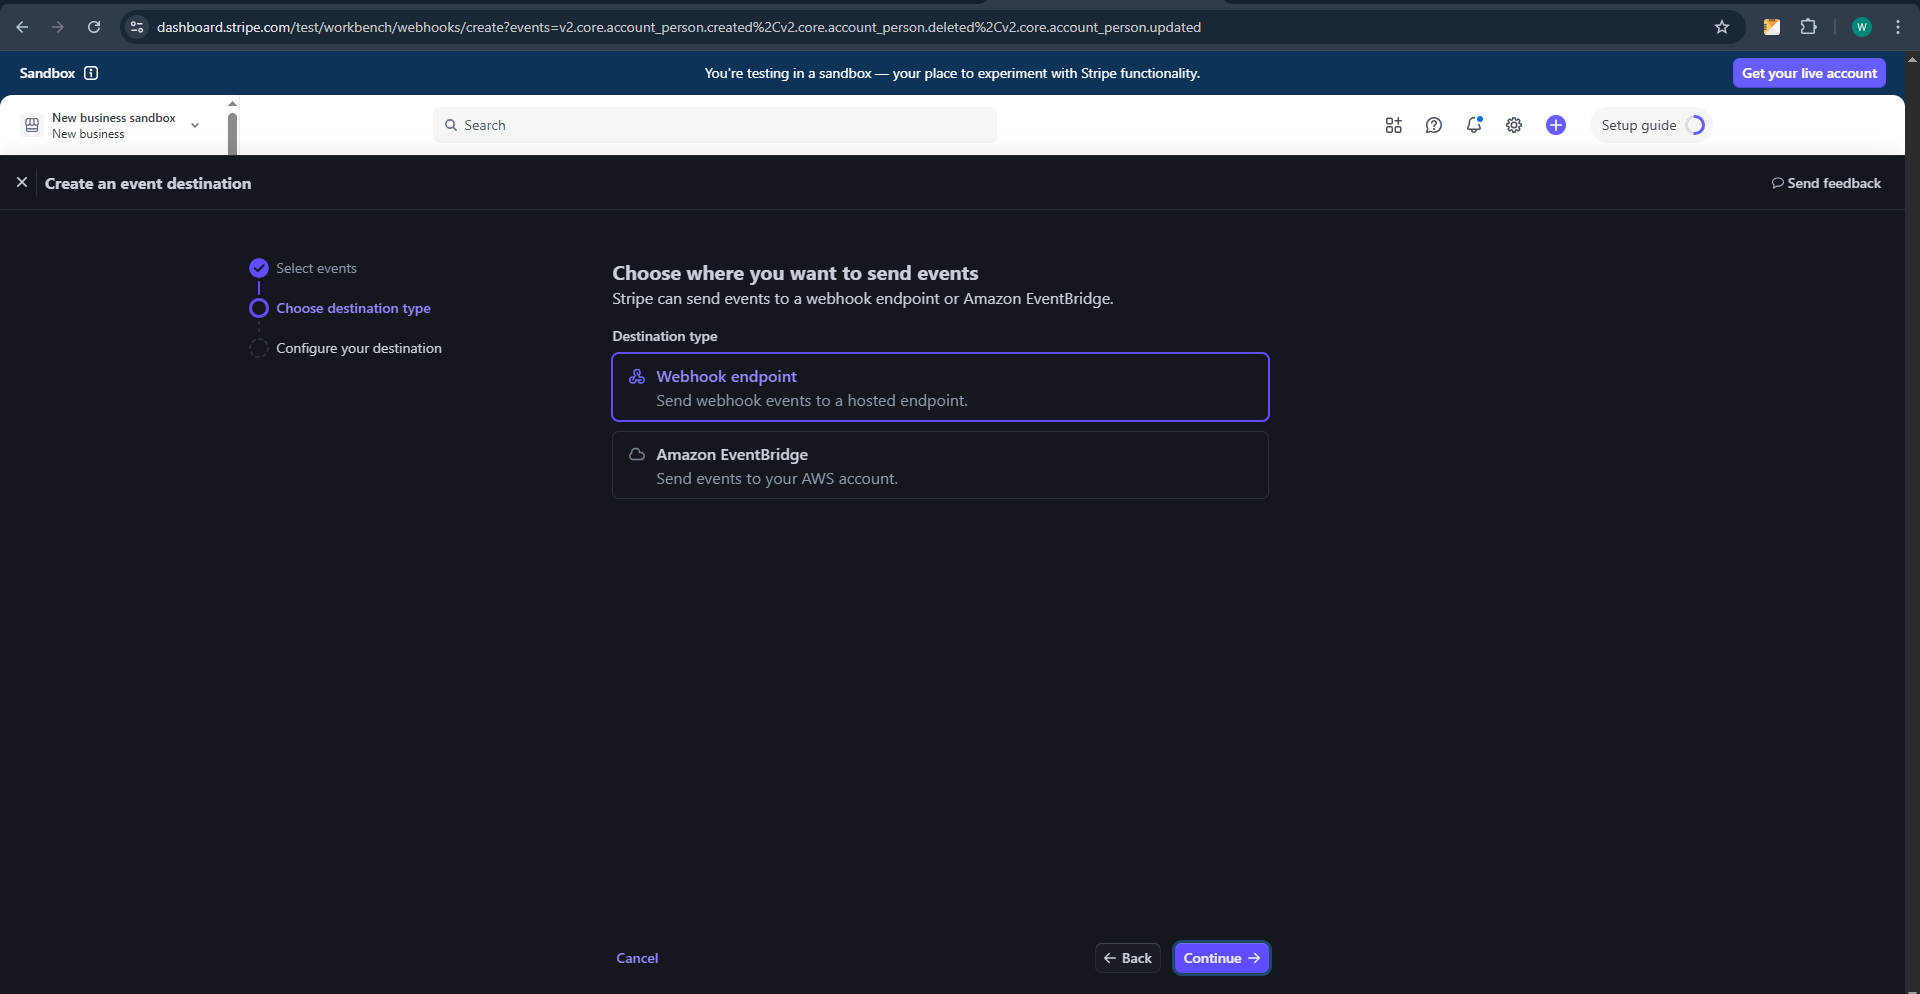Image resolution: width=1920 pixels, height=994 pixels.
Task: Click the 'Destination type' label
Action: pyautogui.click(x=665, y=336)
